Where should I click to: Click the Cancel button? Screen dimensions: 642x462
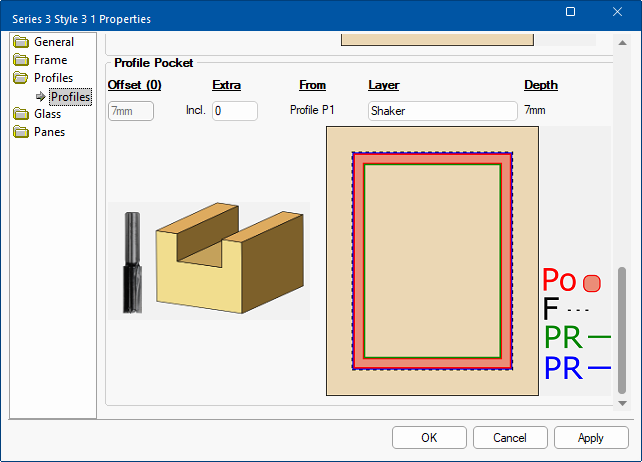tap(510, 437)
